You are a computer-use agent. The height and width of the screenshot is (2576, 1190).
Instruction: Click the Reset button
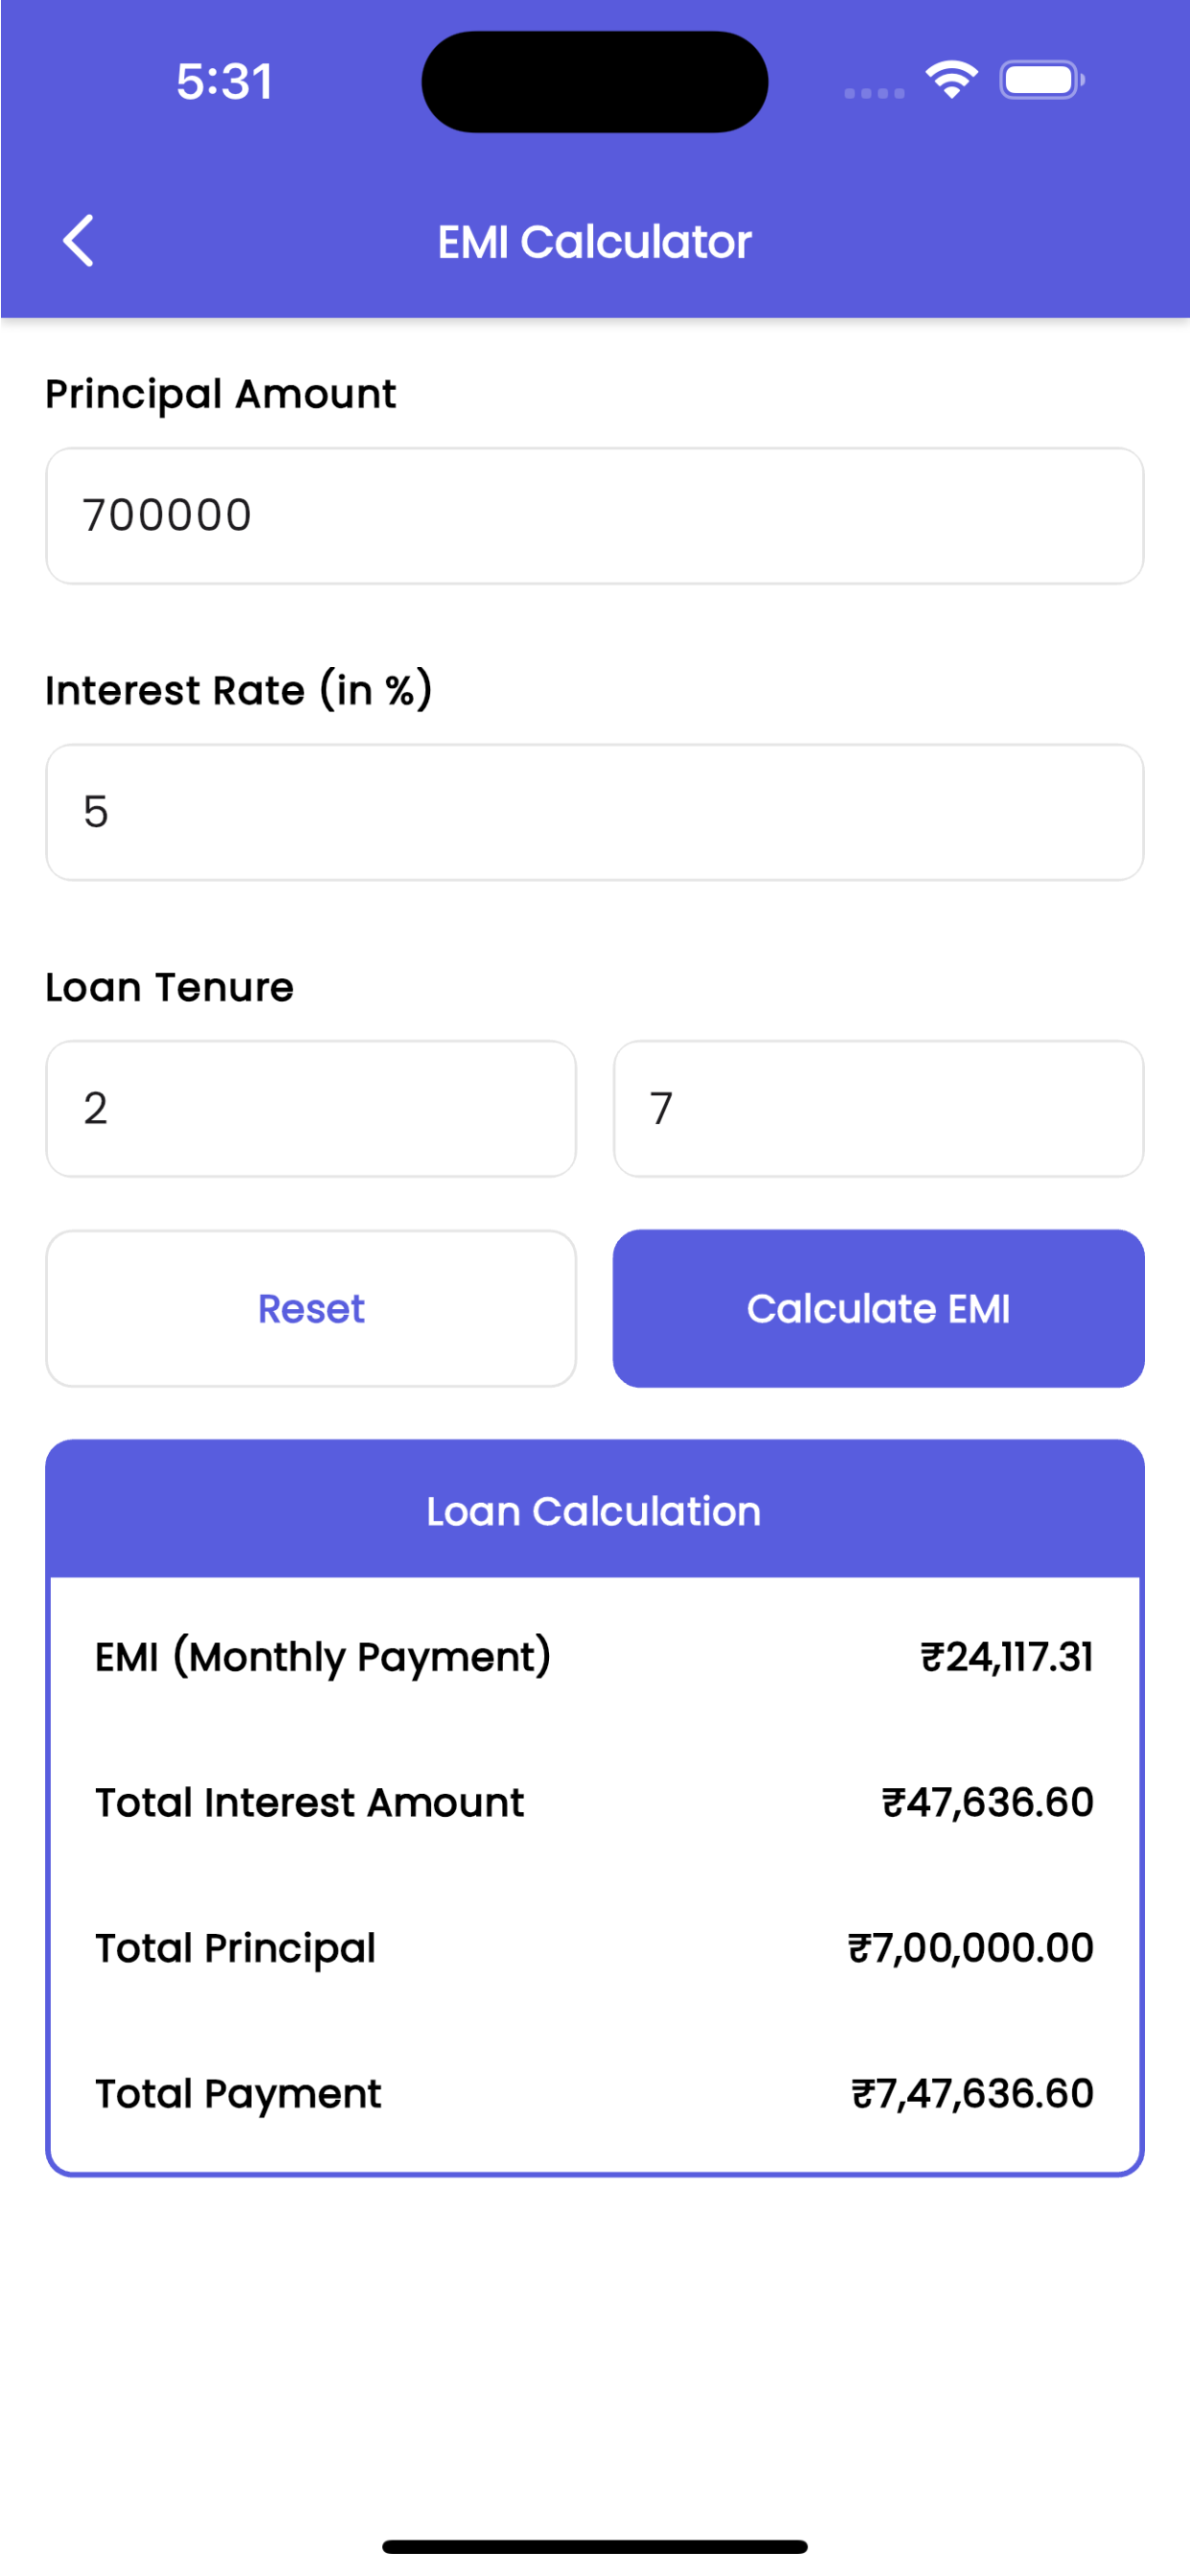(311, 1309)
